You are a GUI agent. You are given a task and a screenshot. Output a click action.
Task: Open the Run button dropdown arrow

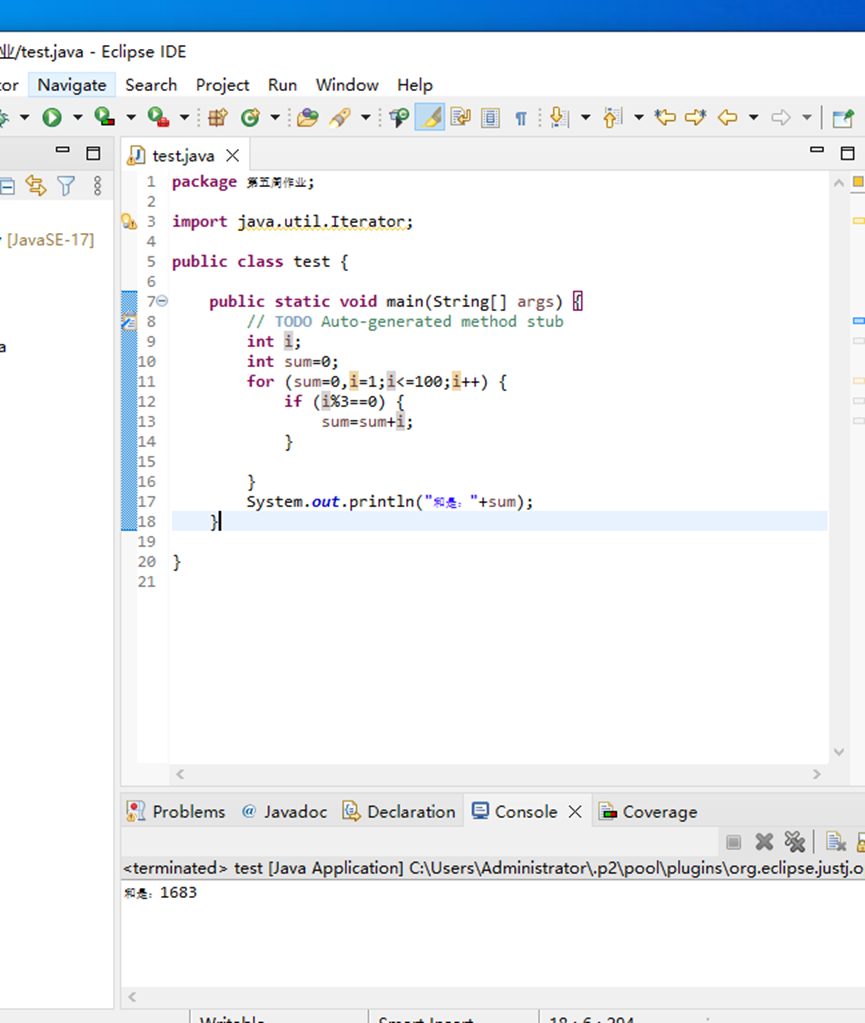pos(77,118)
